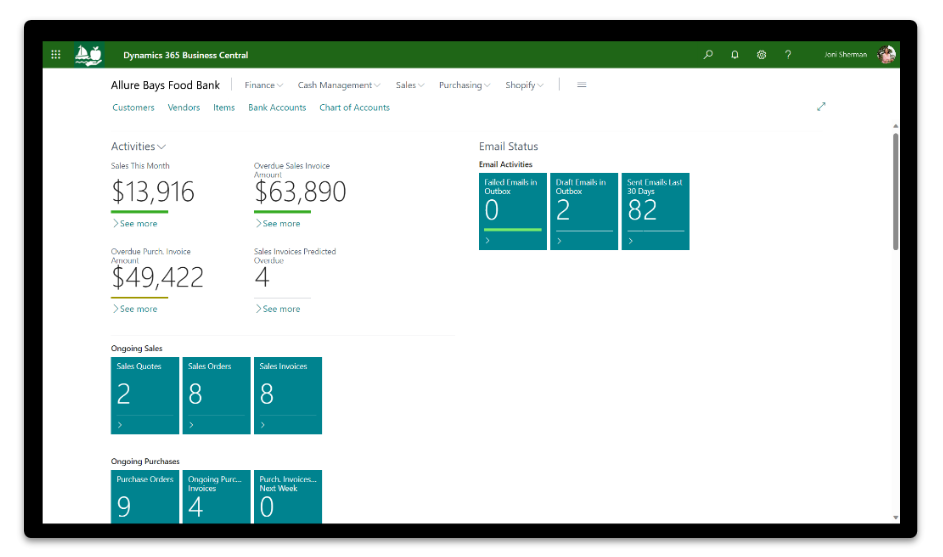Viewport: 943px width, 557px height.
Task: Click the scrollbar up arrow
Action: tap(895, 126)
